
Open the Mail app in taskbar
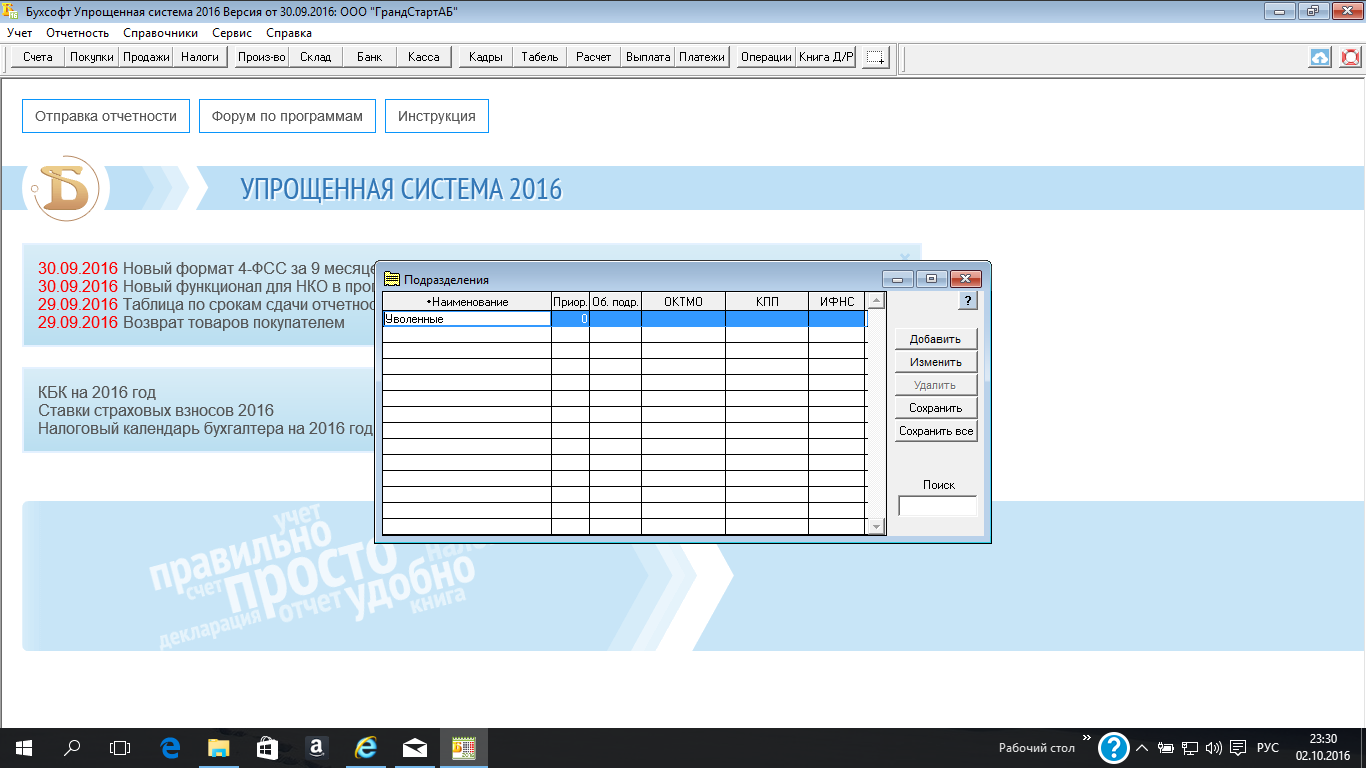414,747
